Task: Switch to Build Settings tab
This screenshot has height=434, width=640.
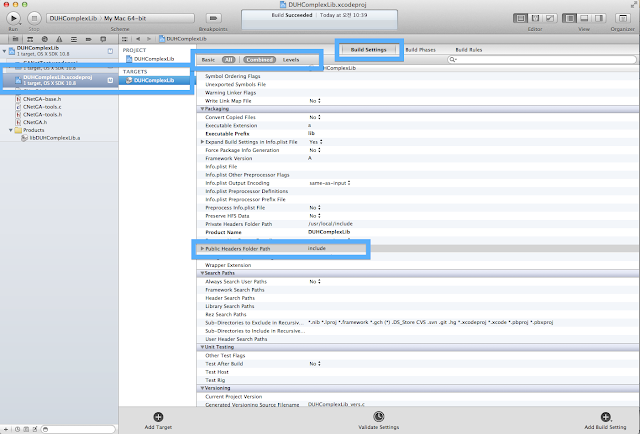Action: tap(368, 49)
